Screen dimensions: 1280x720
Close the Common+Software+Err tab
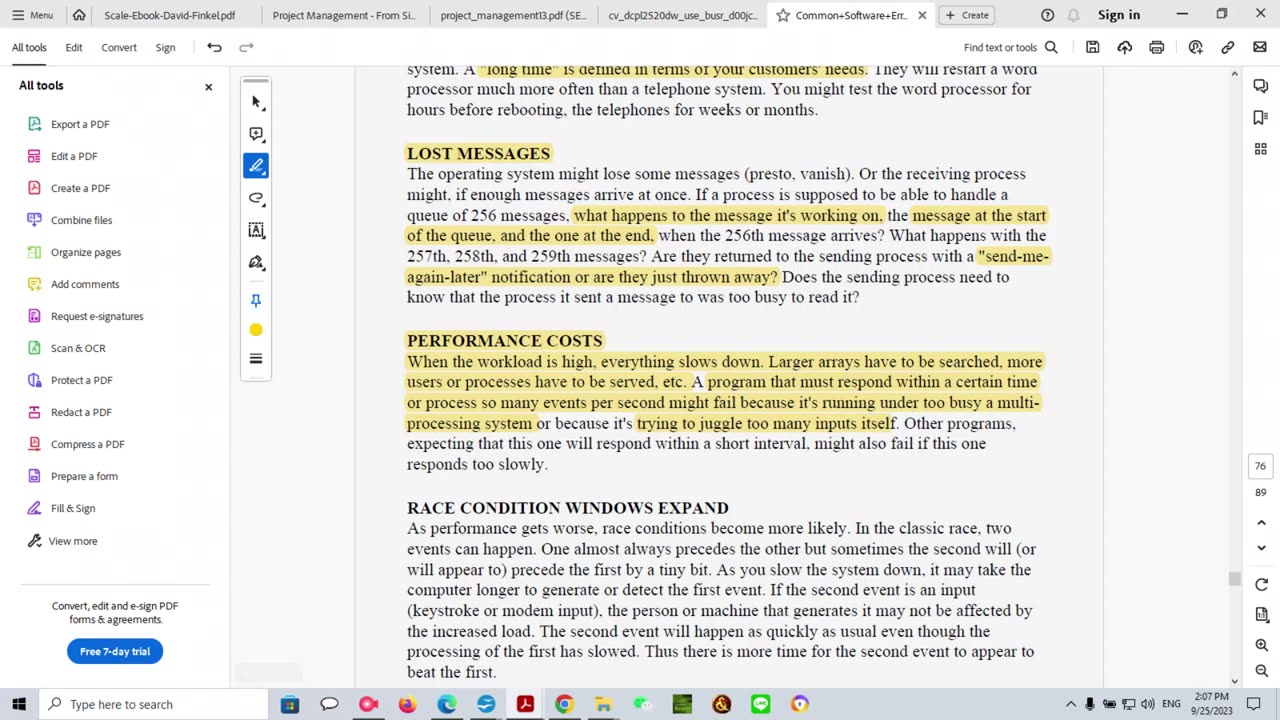pyautogui.click(x=922, y=15)
